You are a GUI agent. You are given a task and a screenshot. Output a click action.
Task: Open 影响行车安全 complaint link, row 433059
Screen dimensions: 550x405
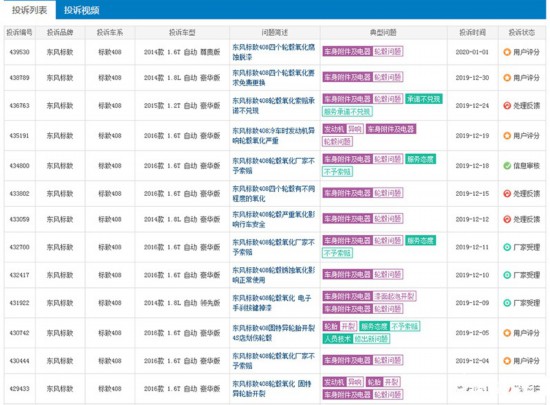[274, 219]
